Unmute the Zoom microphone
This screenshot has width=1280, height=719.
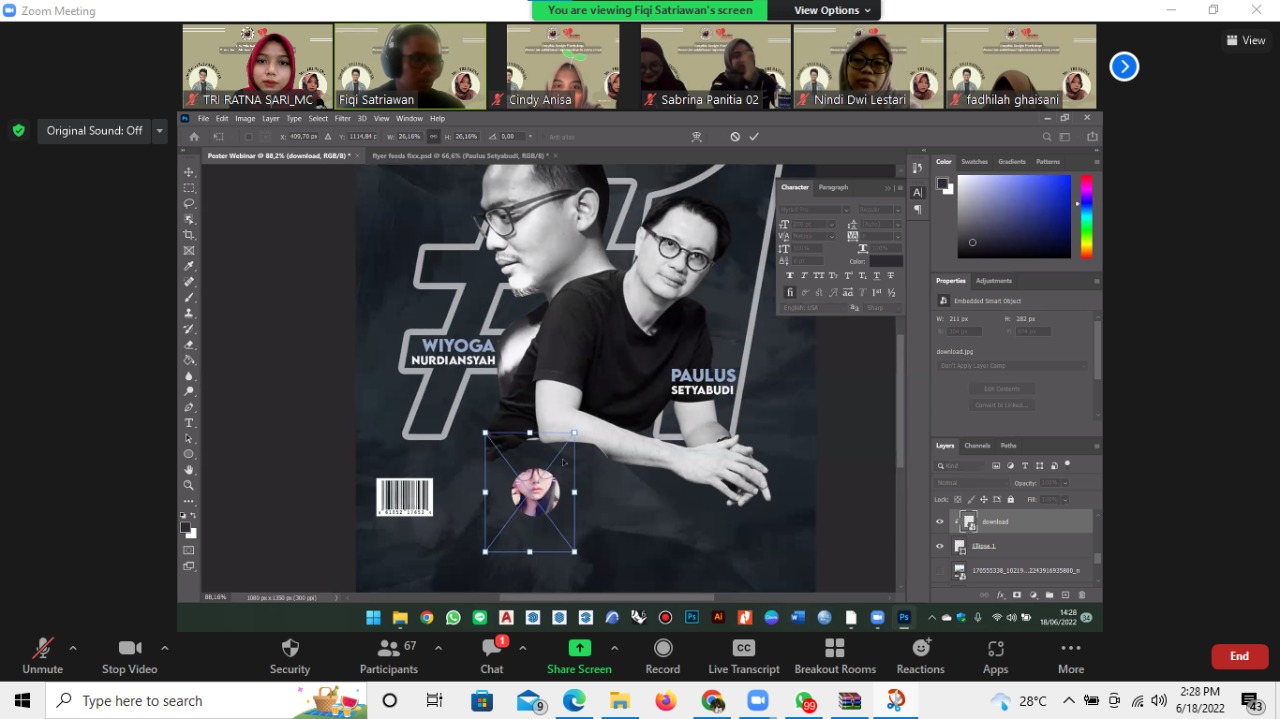[x=42, y=657]
